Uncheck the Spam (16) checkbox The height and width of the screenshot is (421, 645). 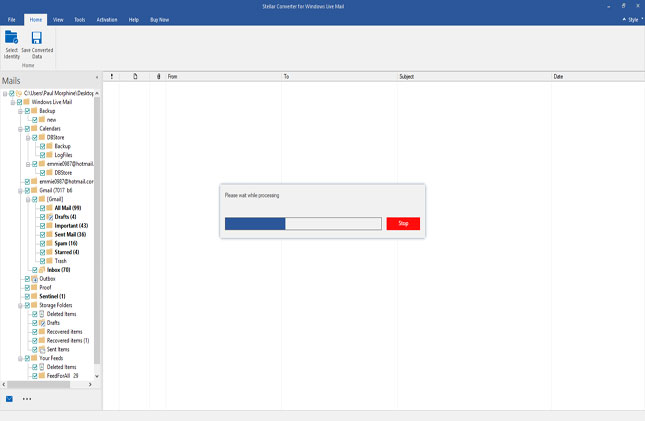pos(42,244)
